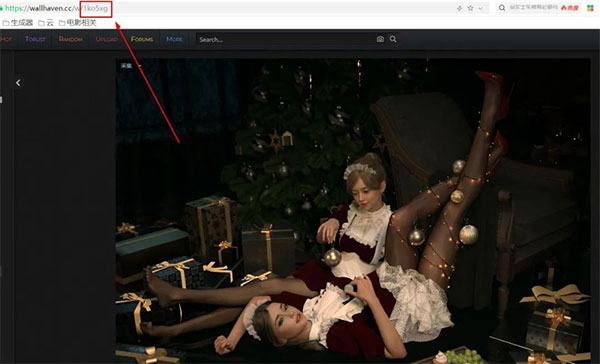Image resolution: width=600 pixels, height=364 pixels.
Task: Click the bookmark star icon
Action: pos(471,8)
